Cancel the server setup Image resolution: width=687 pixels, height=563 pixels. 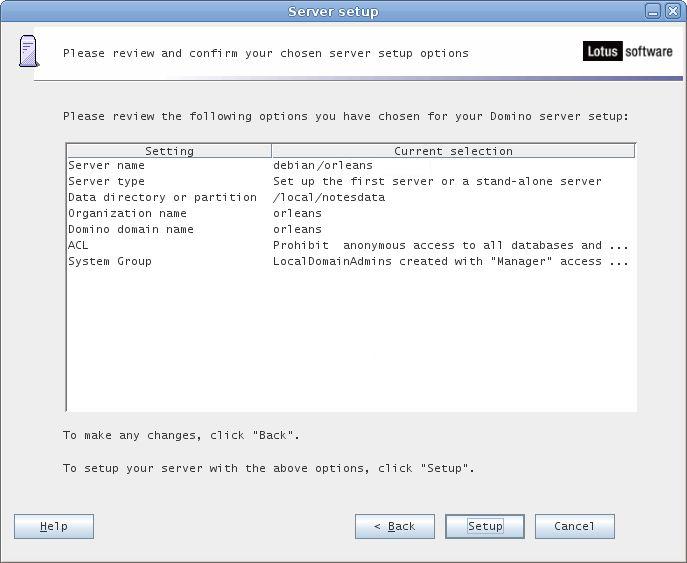tap(574, 526)
